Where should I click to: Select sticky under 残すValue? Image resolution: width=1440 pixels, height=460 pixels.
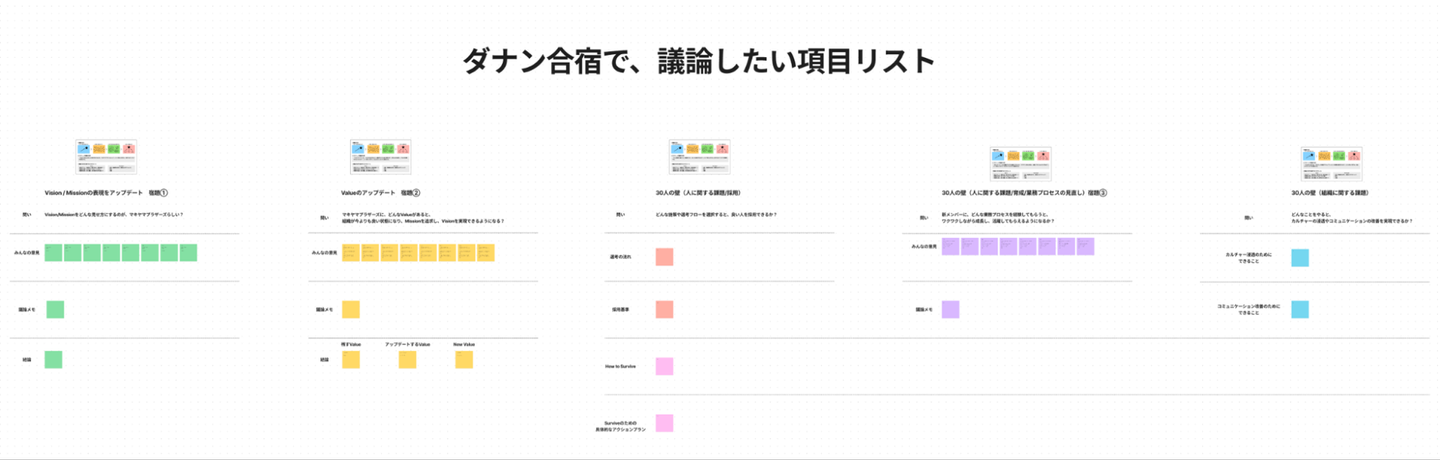click(x=351, y=359)
